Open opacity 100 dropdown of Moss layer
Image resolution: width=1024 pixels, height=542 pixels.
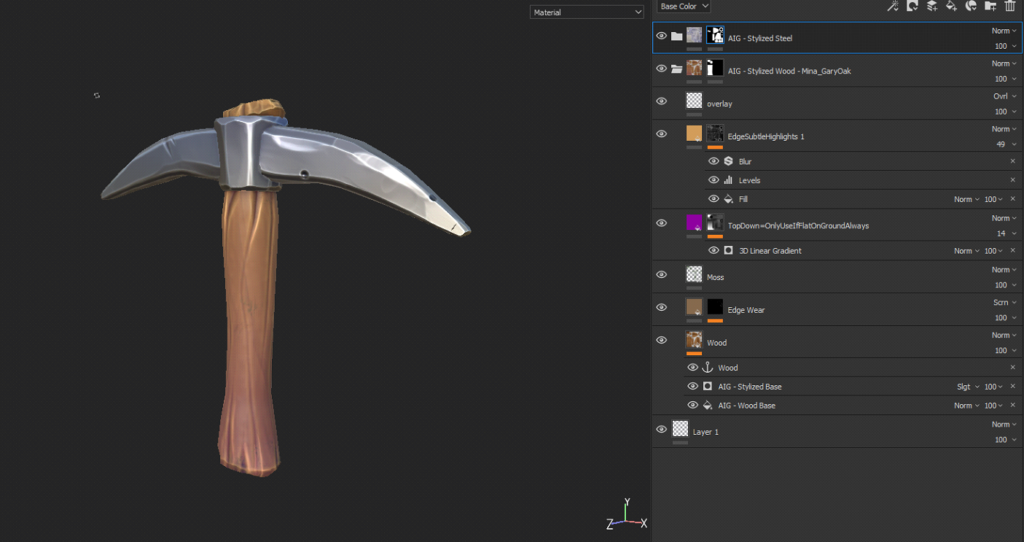[x=1006, y=285]
